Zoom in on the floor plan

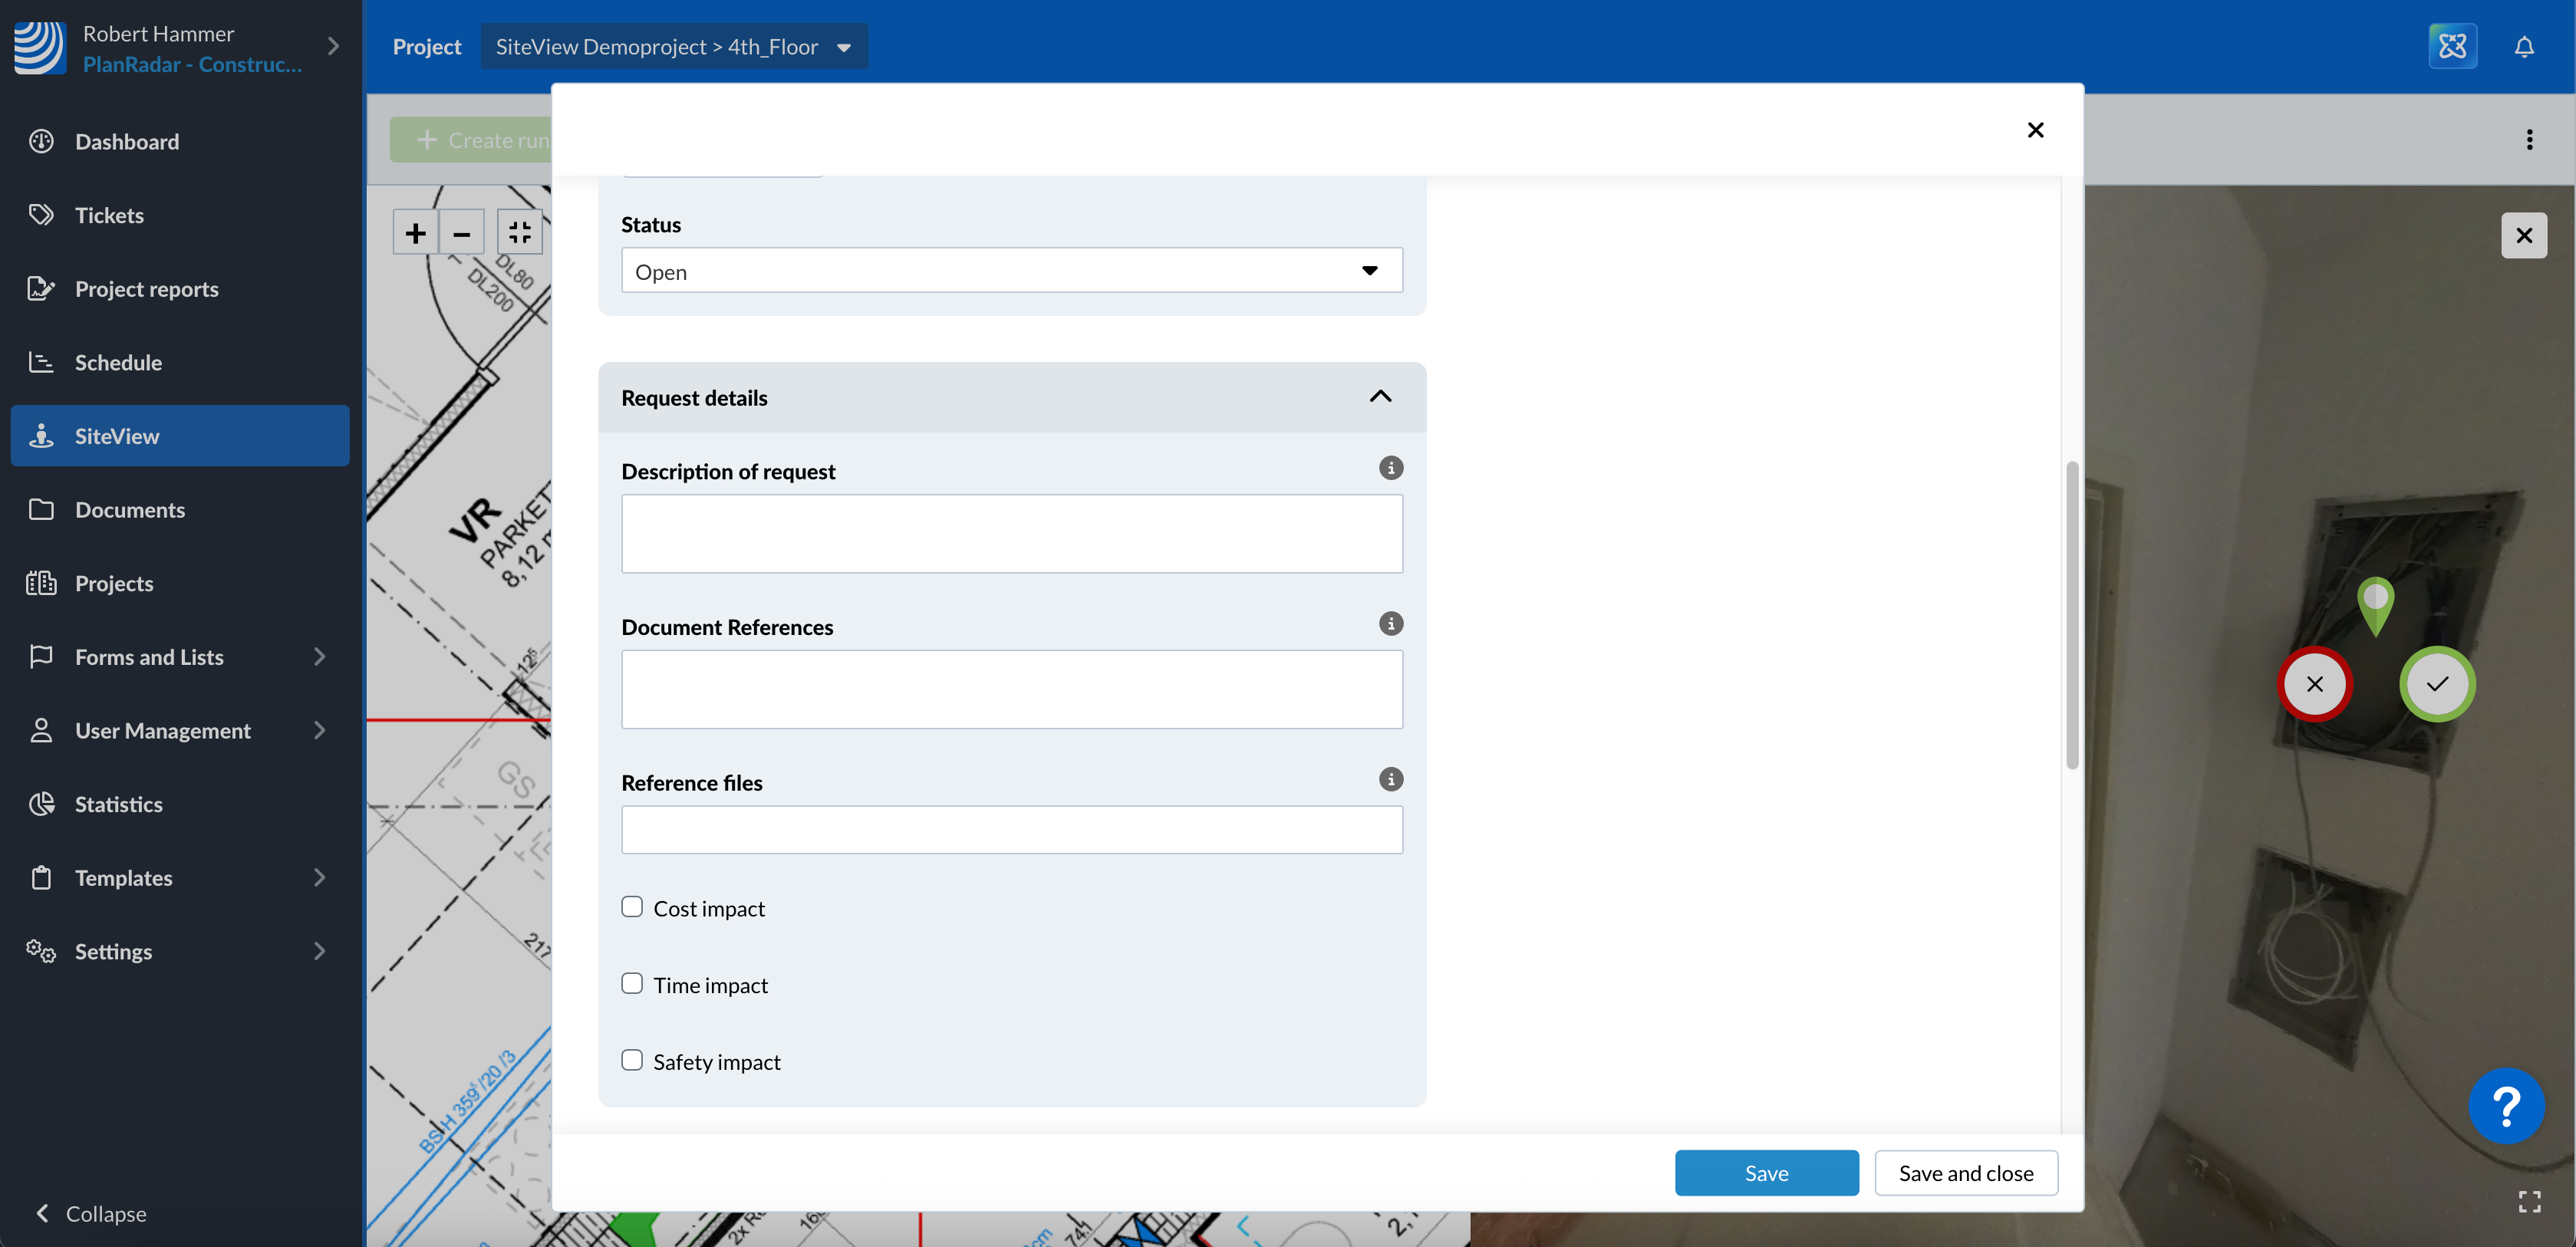pyautogui.click(x=415, y=234)
